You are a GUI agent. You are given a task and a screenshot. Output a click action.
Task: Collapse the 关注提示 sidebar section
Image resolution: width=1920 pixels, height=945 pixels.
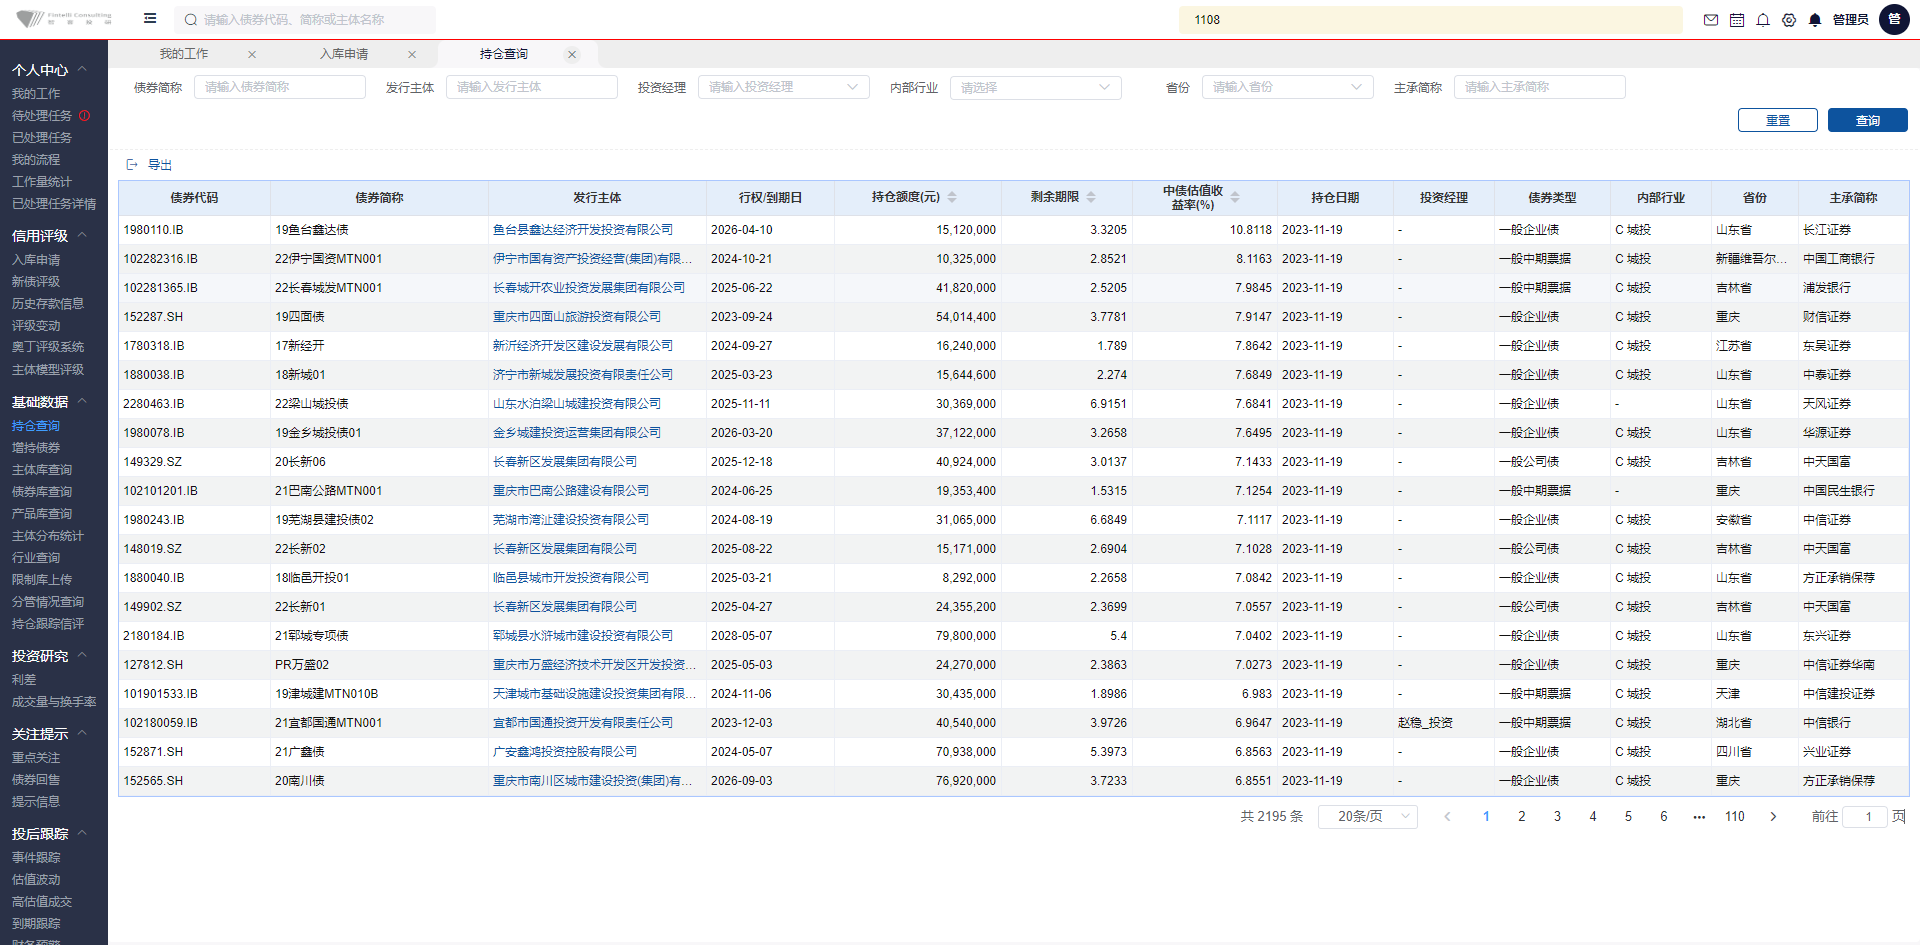(82, 734)
